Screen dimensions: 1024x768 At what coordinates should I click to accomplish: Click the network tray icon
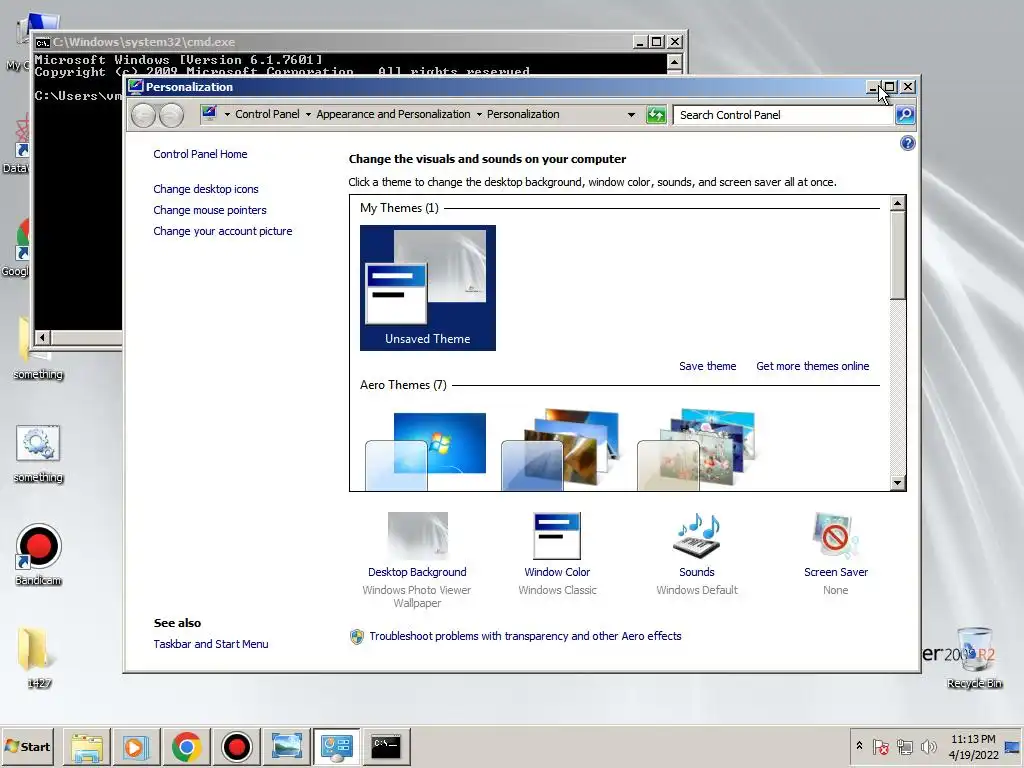pyautogui.click(x=904, y=746)
